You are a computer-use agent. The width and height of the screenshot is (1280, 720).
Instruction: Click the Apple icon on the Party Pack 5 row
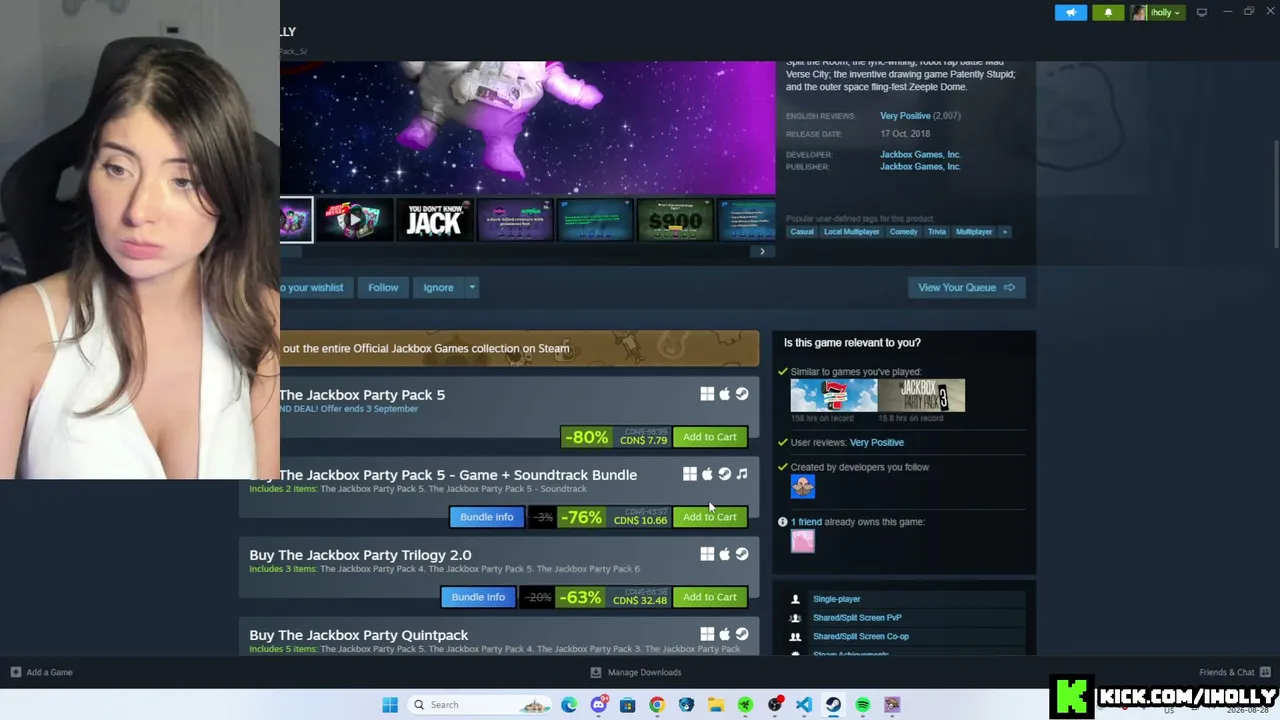(x=725, y=394)
